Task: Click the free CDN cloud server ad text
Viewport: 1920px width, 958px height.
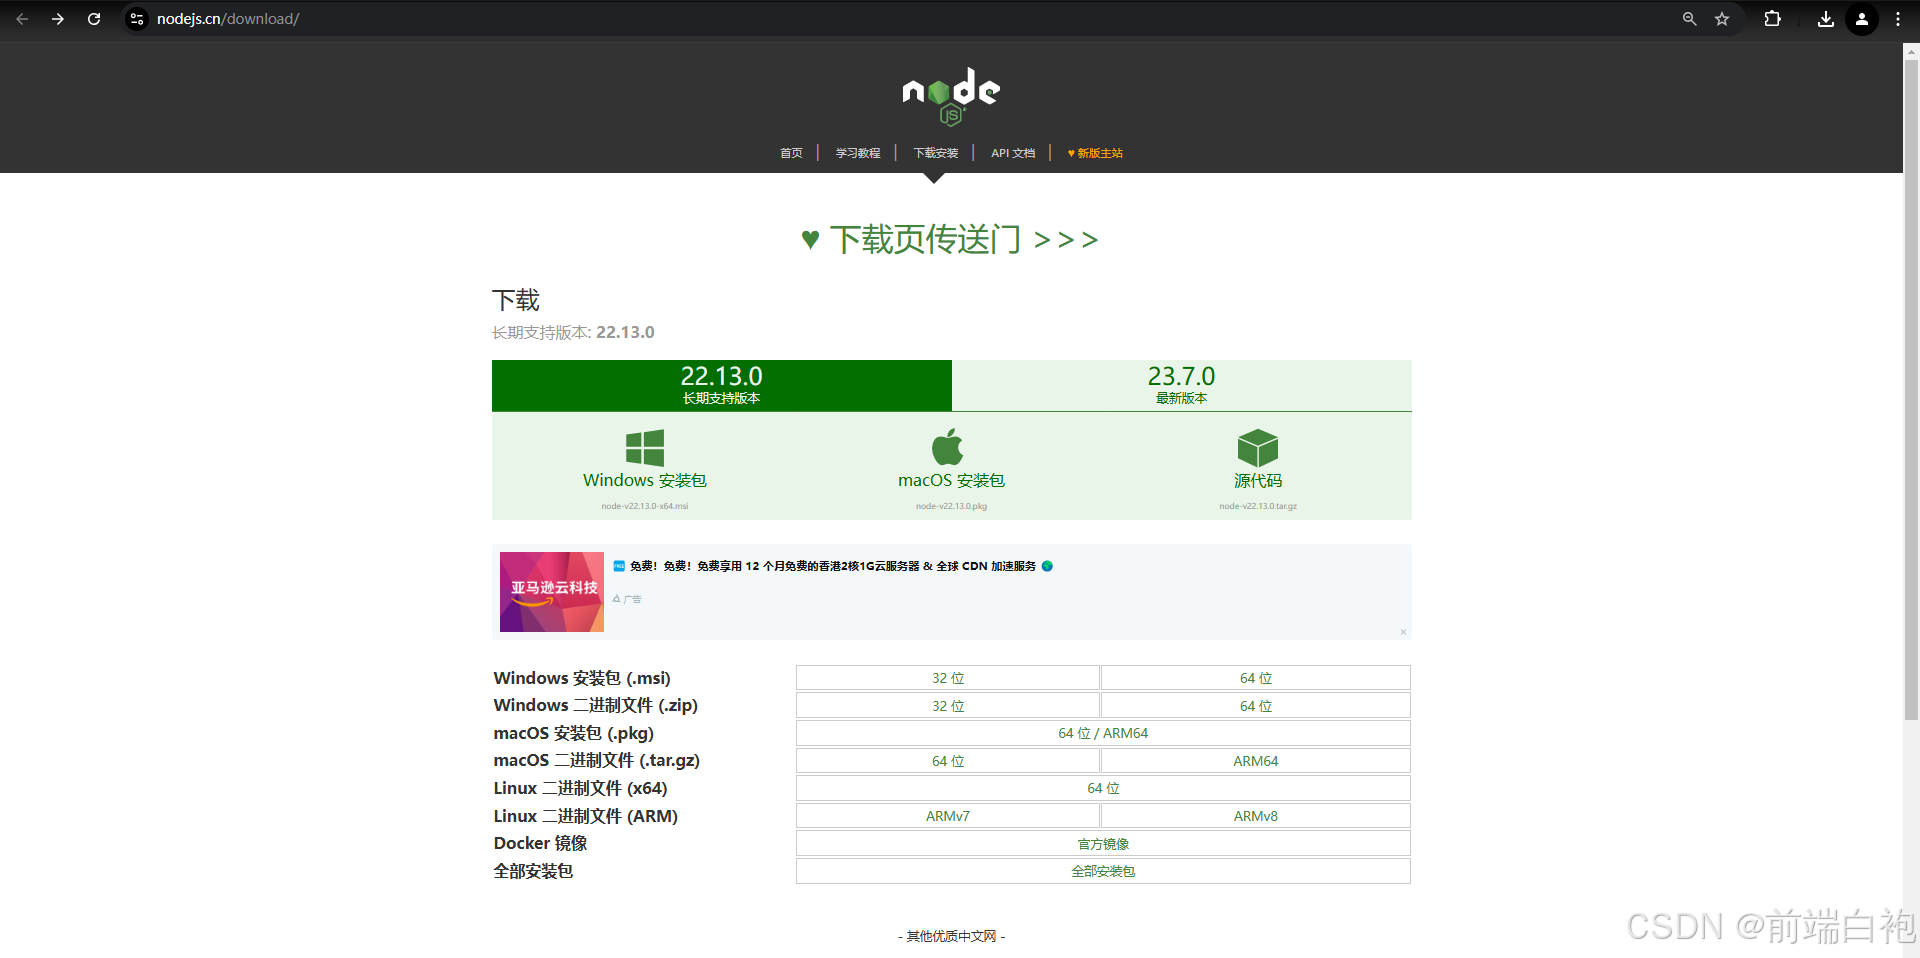Action: pyautogui.click(x=833, y=566)
